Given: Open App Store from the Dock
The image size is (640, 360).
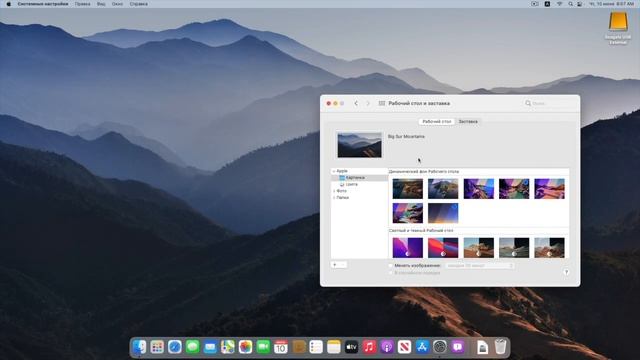Looking at the screenshot, I should click(x=422, y=347).
